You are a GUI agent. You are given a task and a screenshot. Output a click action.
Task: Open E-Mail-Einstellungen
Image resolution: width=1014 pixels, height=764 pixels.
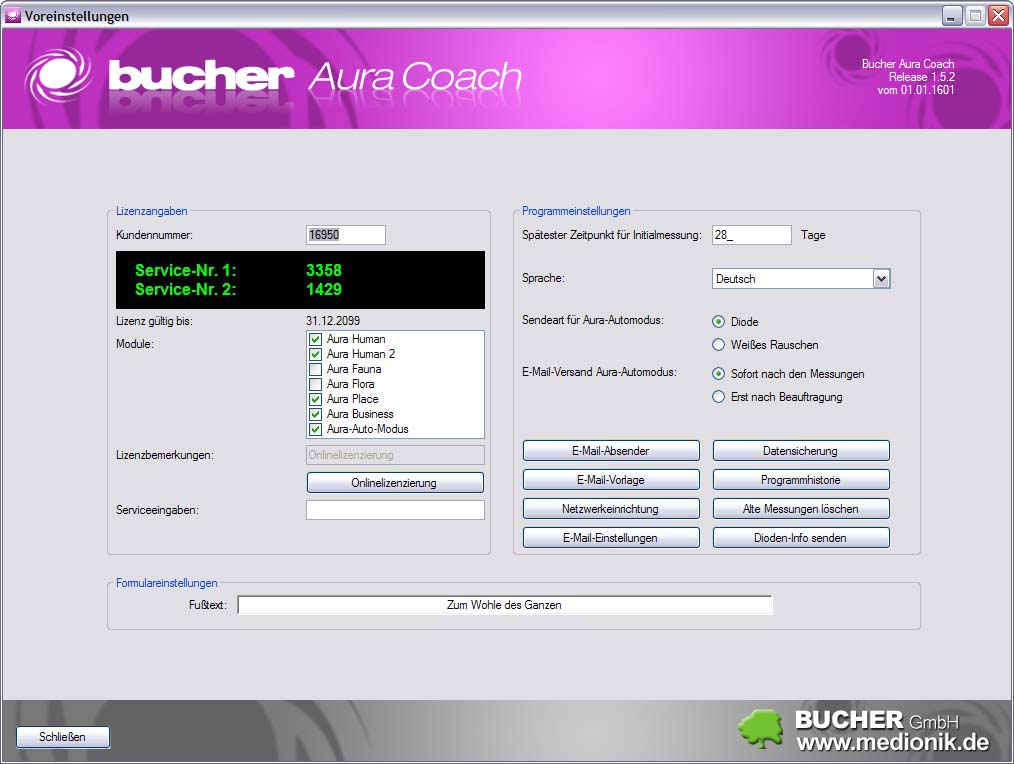click(x=611, y=538)
